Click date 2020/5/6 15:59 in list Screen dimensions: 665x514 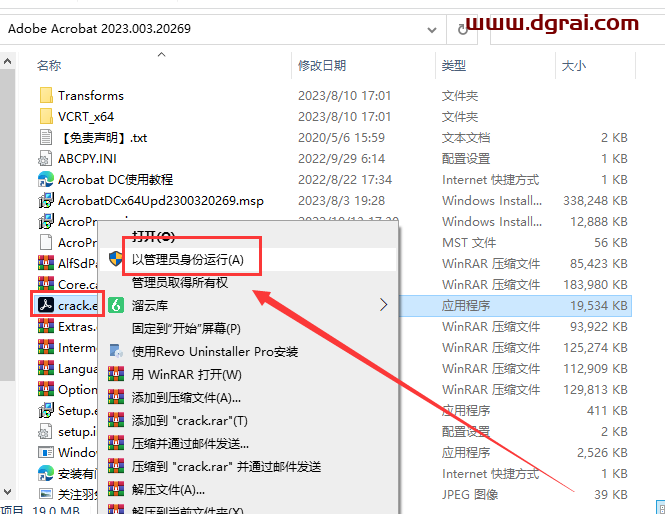point(341,137)
